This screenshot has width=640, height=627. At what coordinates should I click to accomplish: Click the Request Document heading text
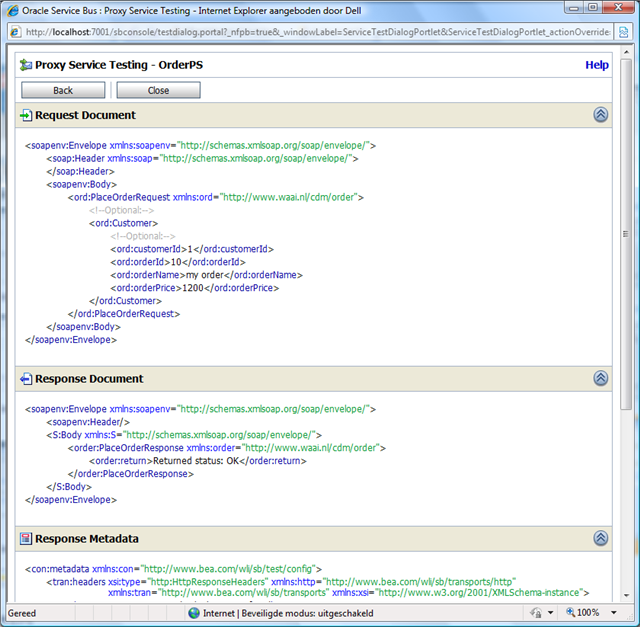coord(85,115)
